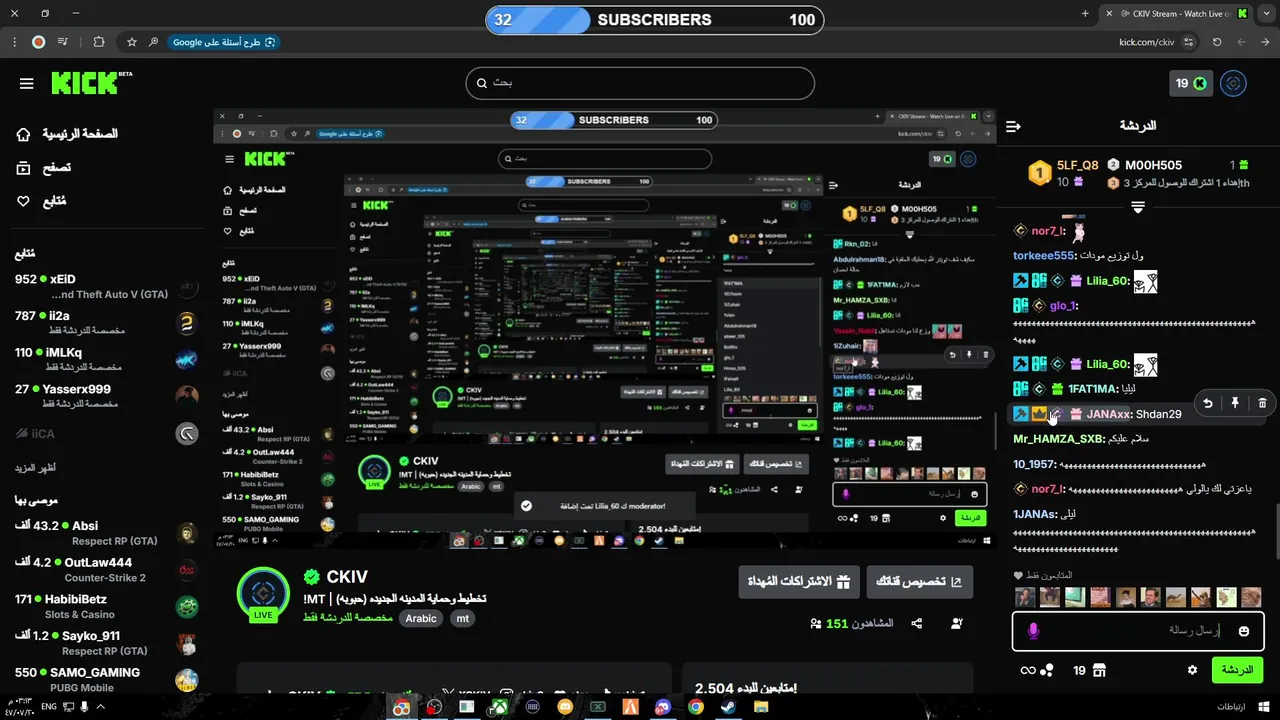Select the Arabic language tag

(x=421, y=618)
